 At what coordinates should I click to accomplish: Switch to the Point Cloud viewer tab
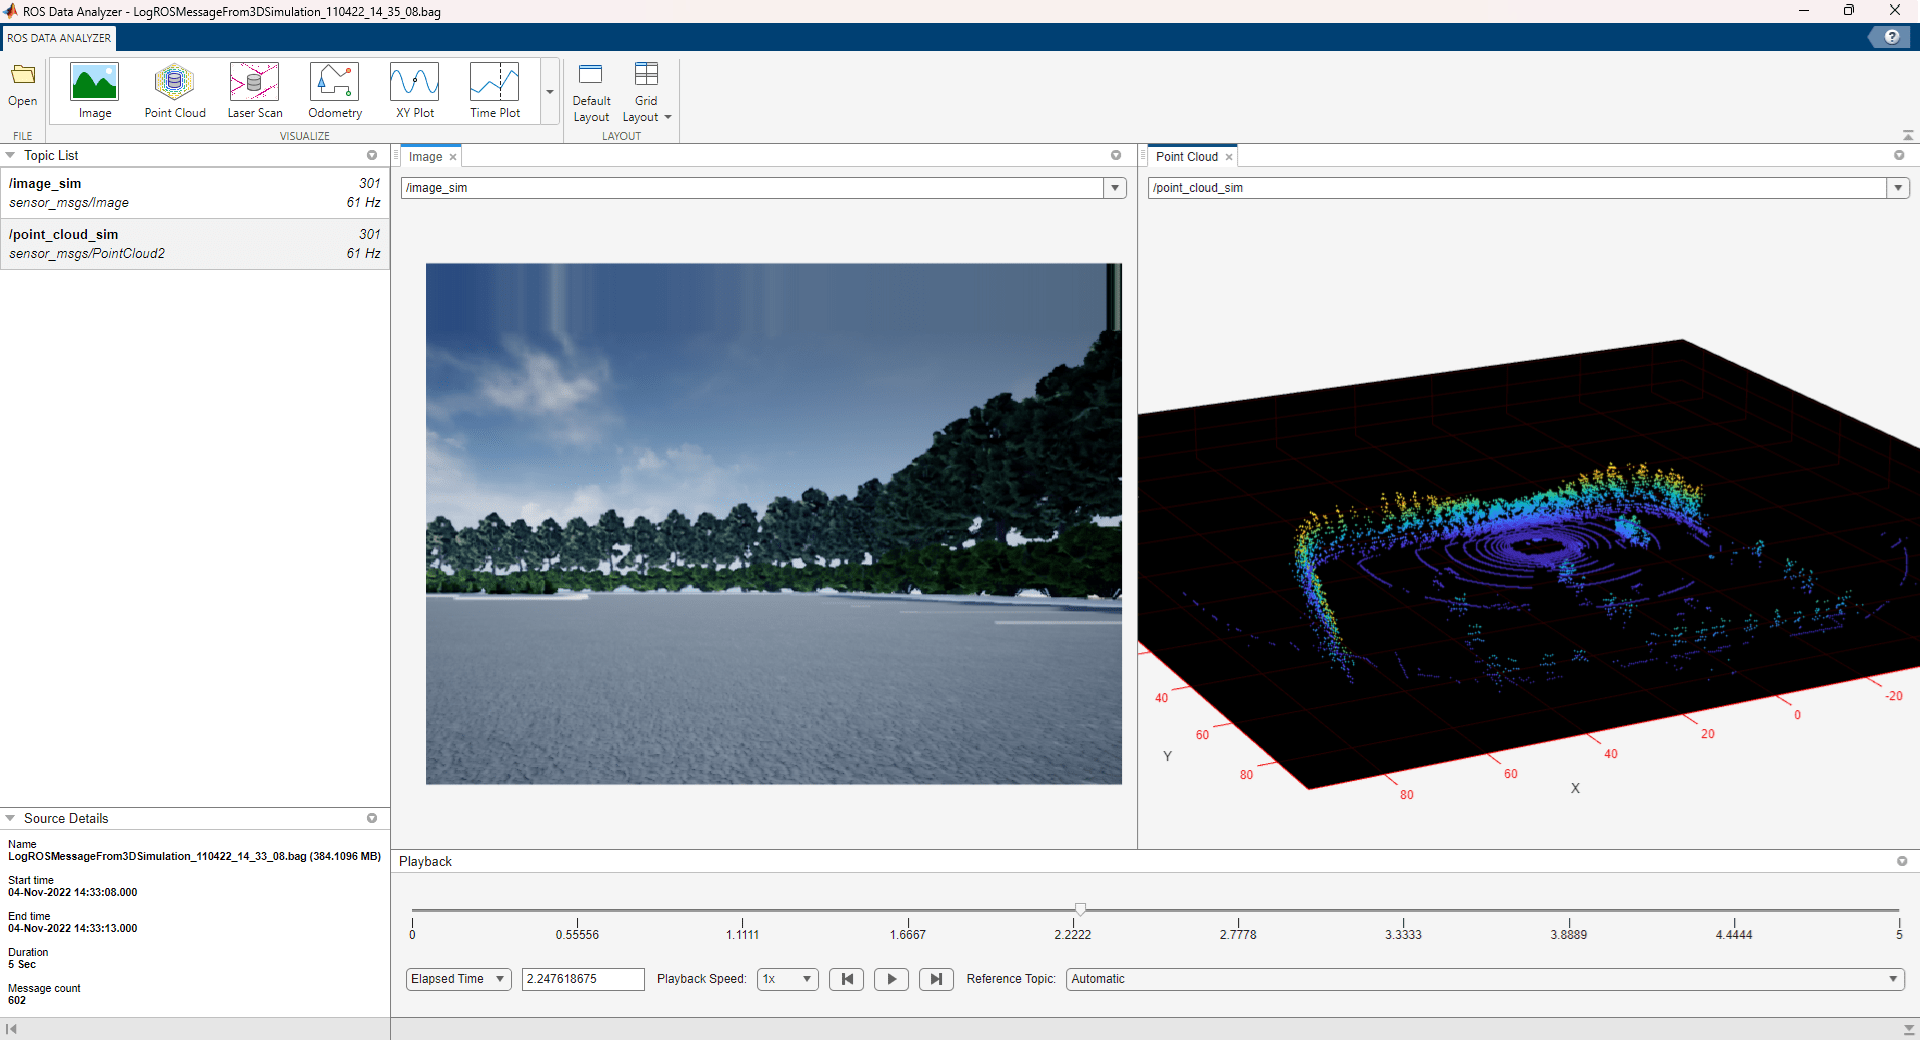pyautogui.click(x=1190, y=156)
